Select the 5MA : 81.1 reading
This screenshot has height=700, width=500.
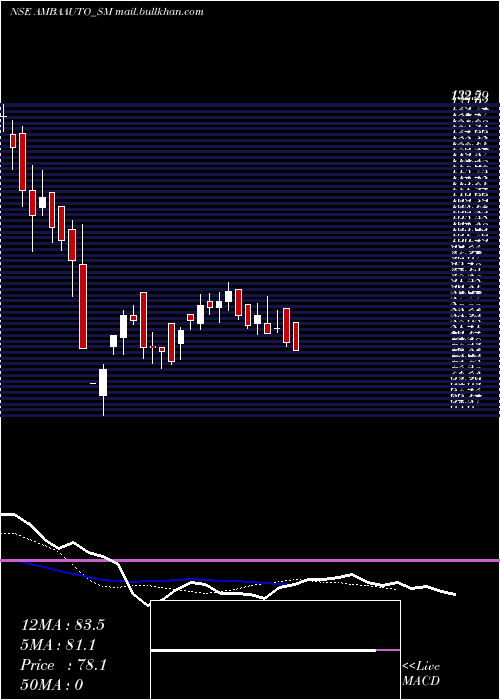(x=58, y=645)
